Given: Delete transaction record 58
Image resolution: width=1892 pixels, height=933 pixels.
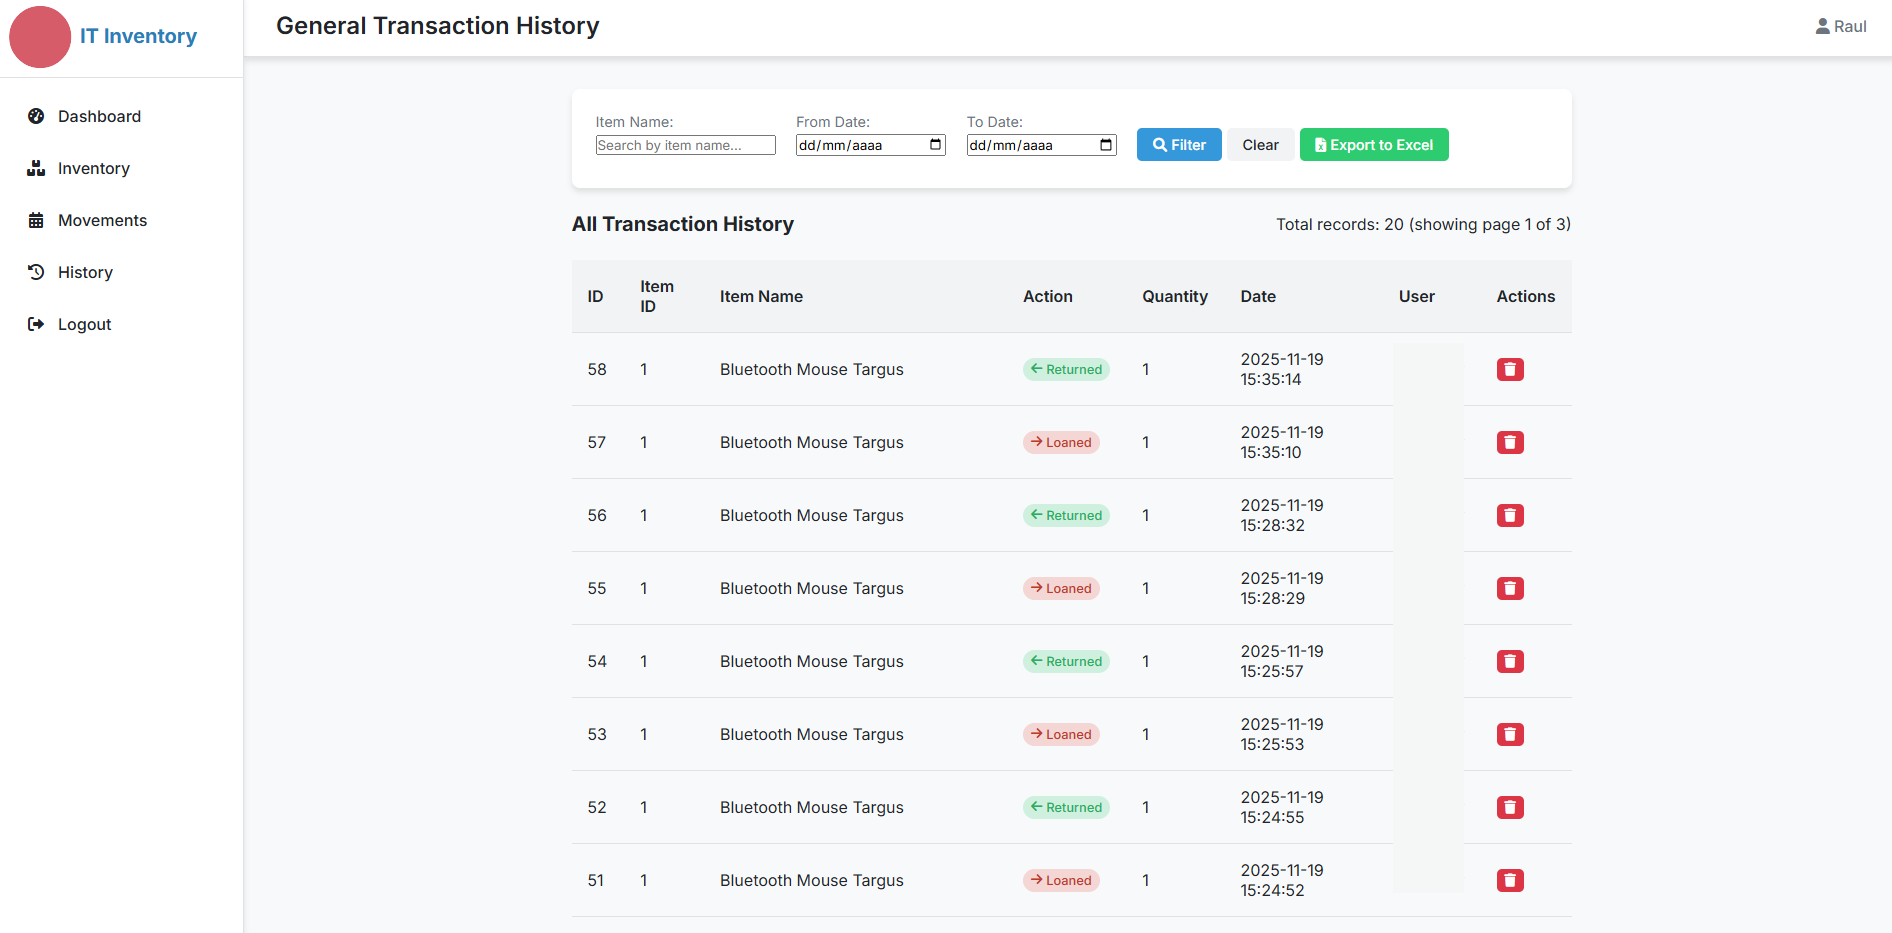Looking at the screenshot, I should point(1510,369).
